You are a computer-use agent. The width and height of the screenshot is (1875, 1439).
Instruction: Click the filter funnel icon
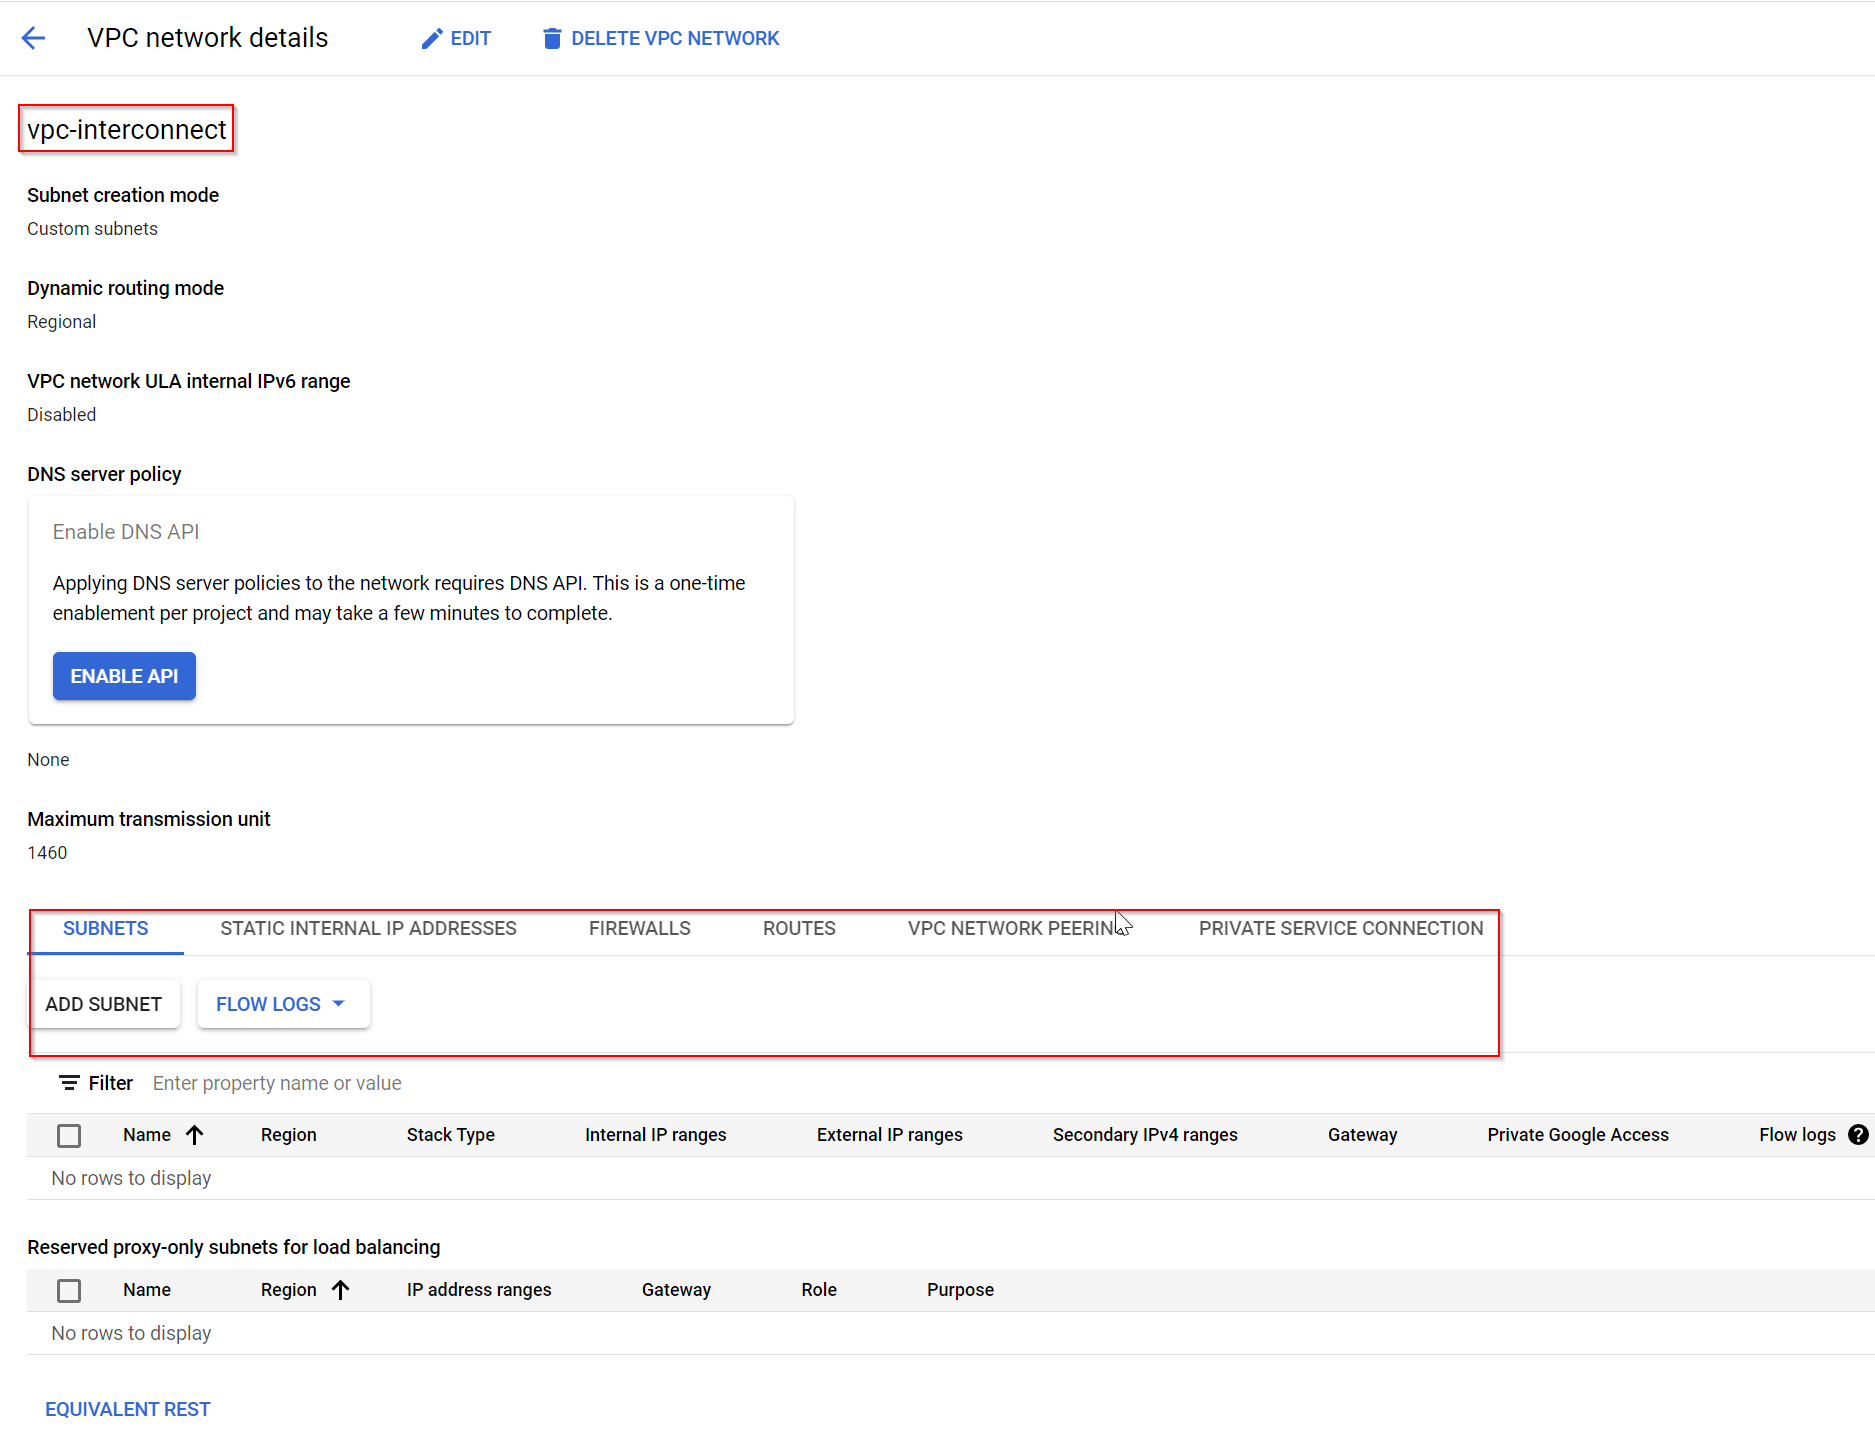pos(68,1082)
